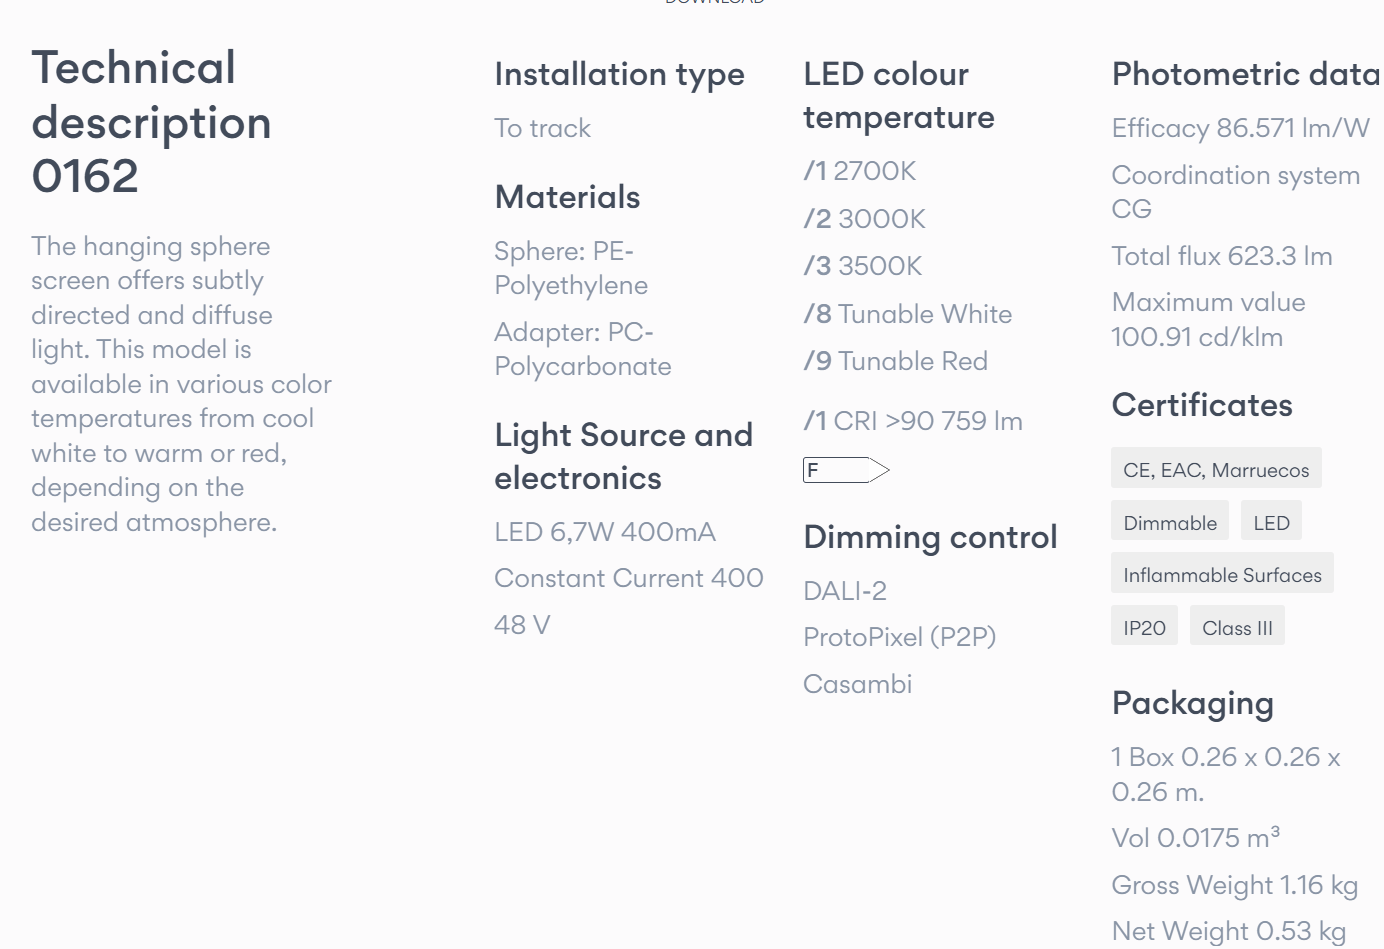Select the /1 2700K colour temperature option
1384x949 pixels.
click(x=860, y=171)
